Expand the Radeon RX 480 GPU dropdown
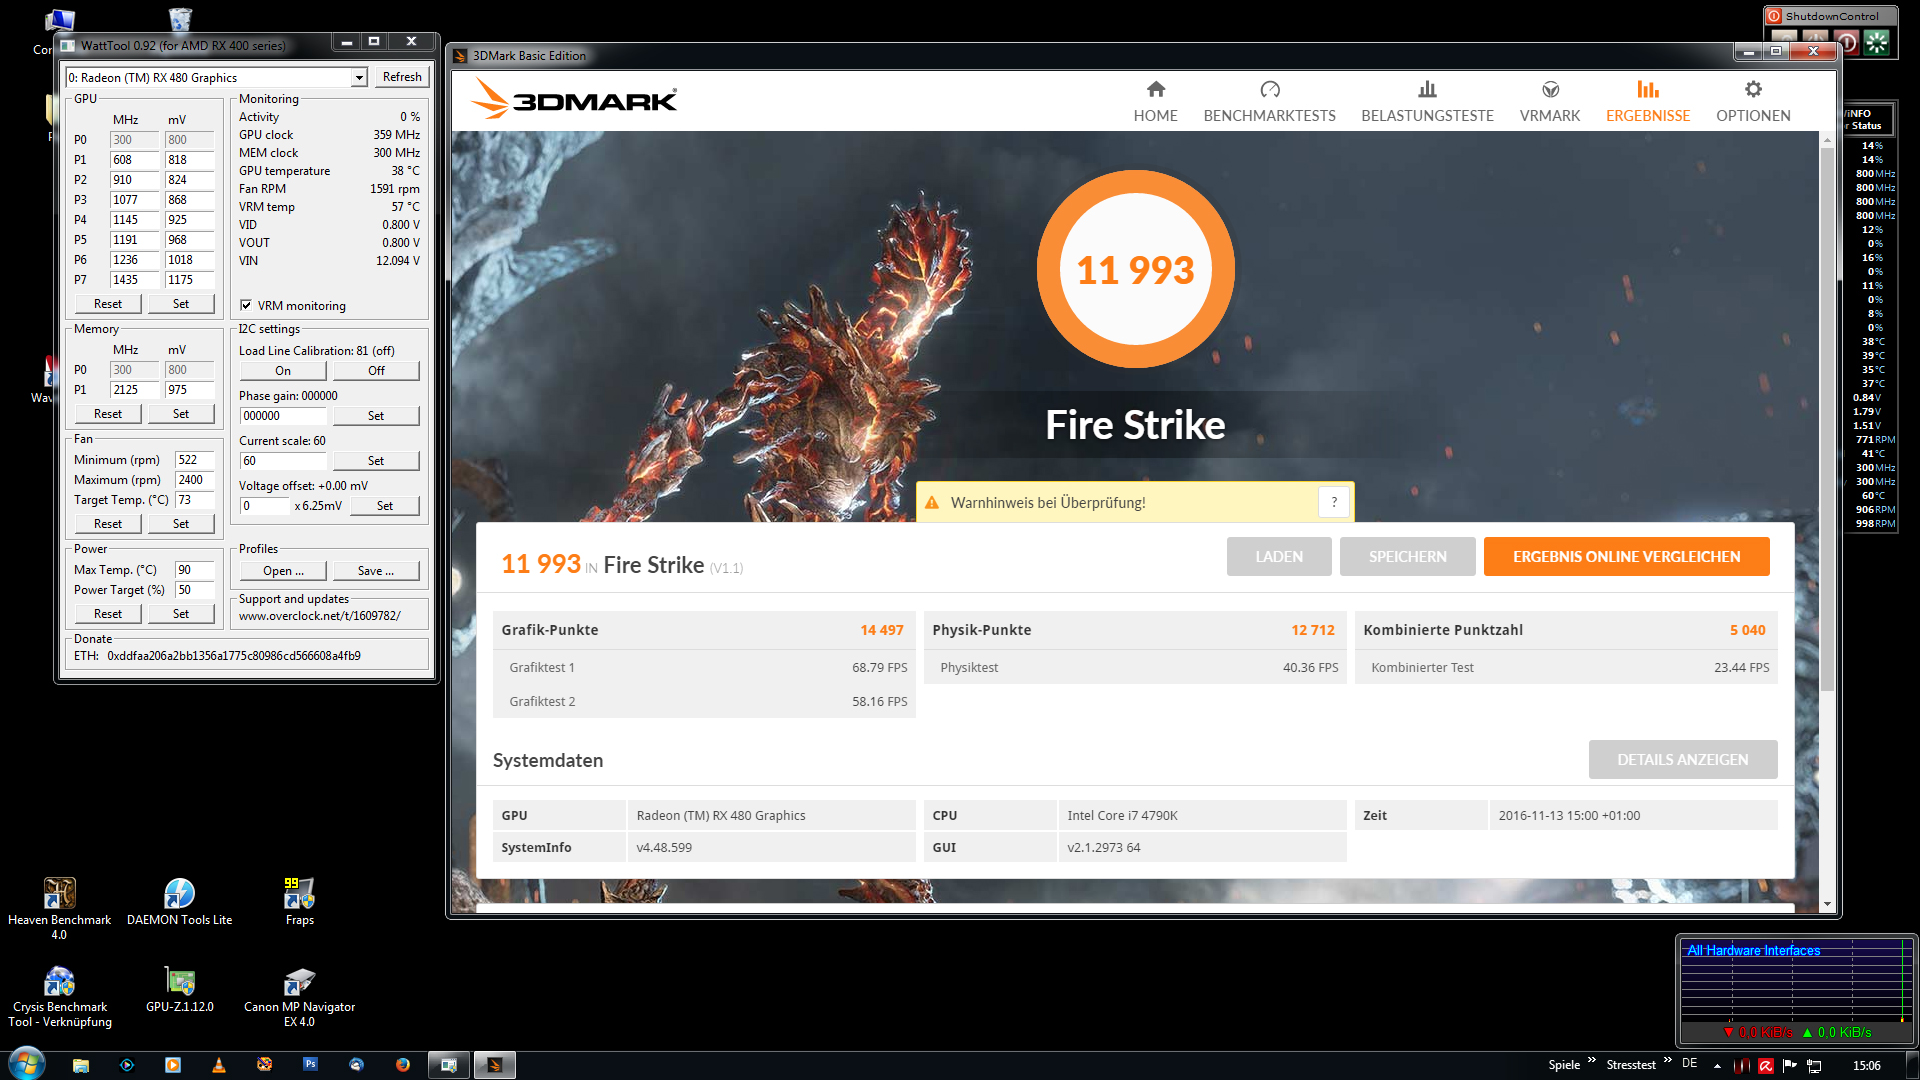Image resolution: width=1920 pixels, height=1080 pixels. click(359, 78)
